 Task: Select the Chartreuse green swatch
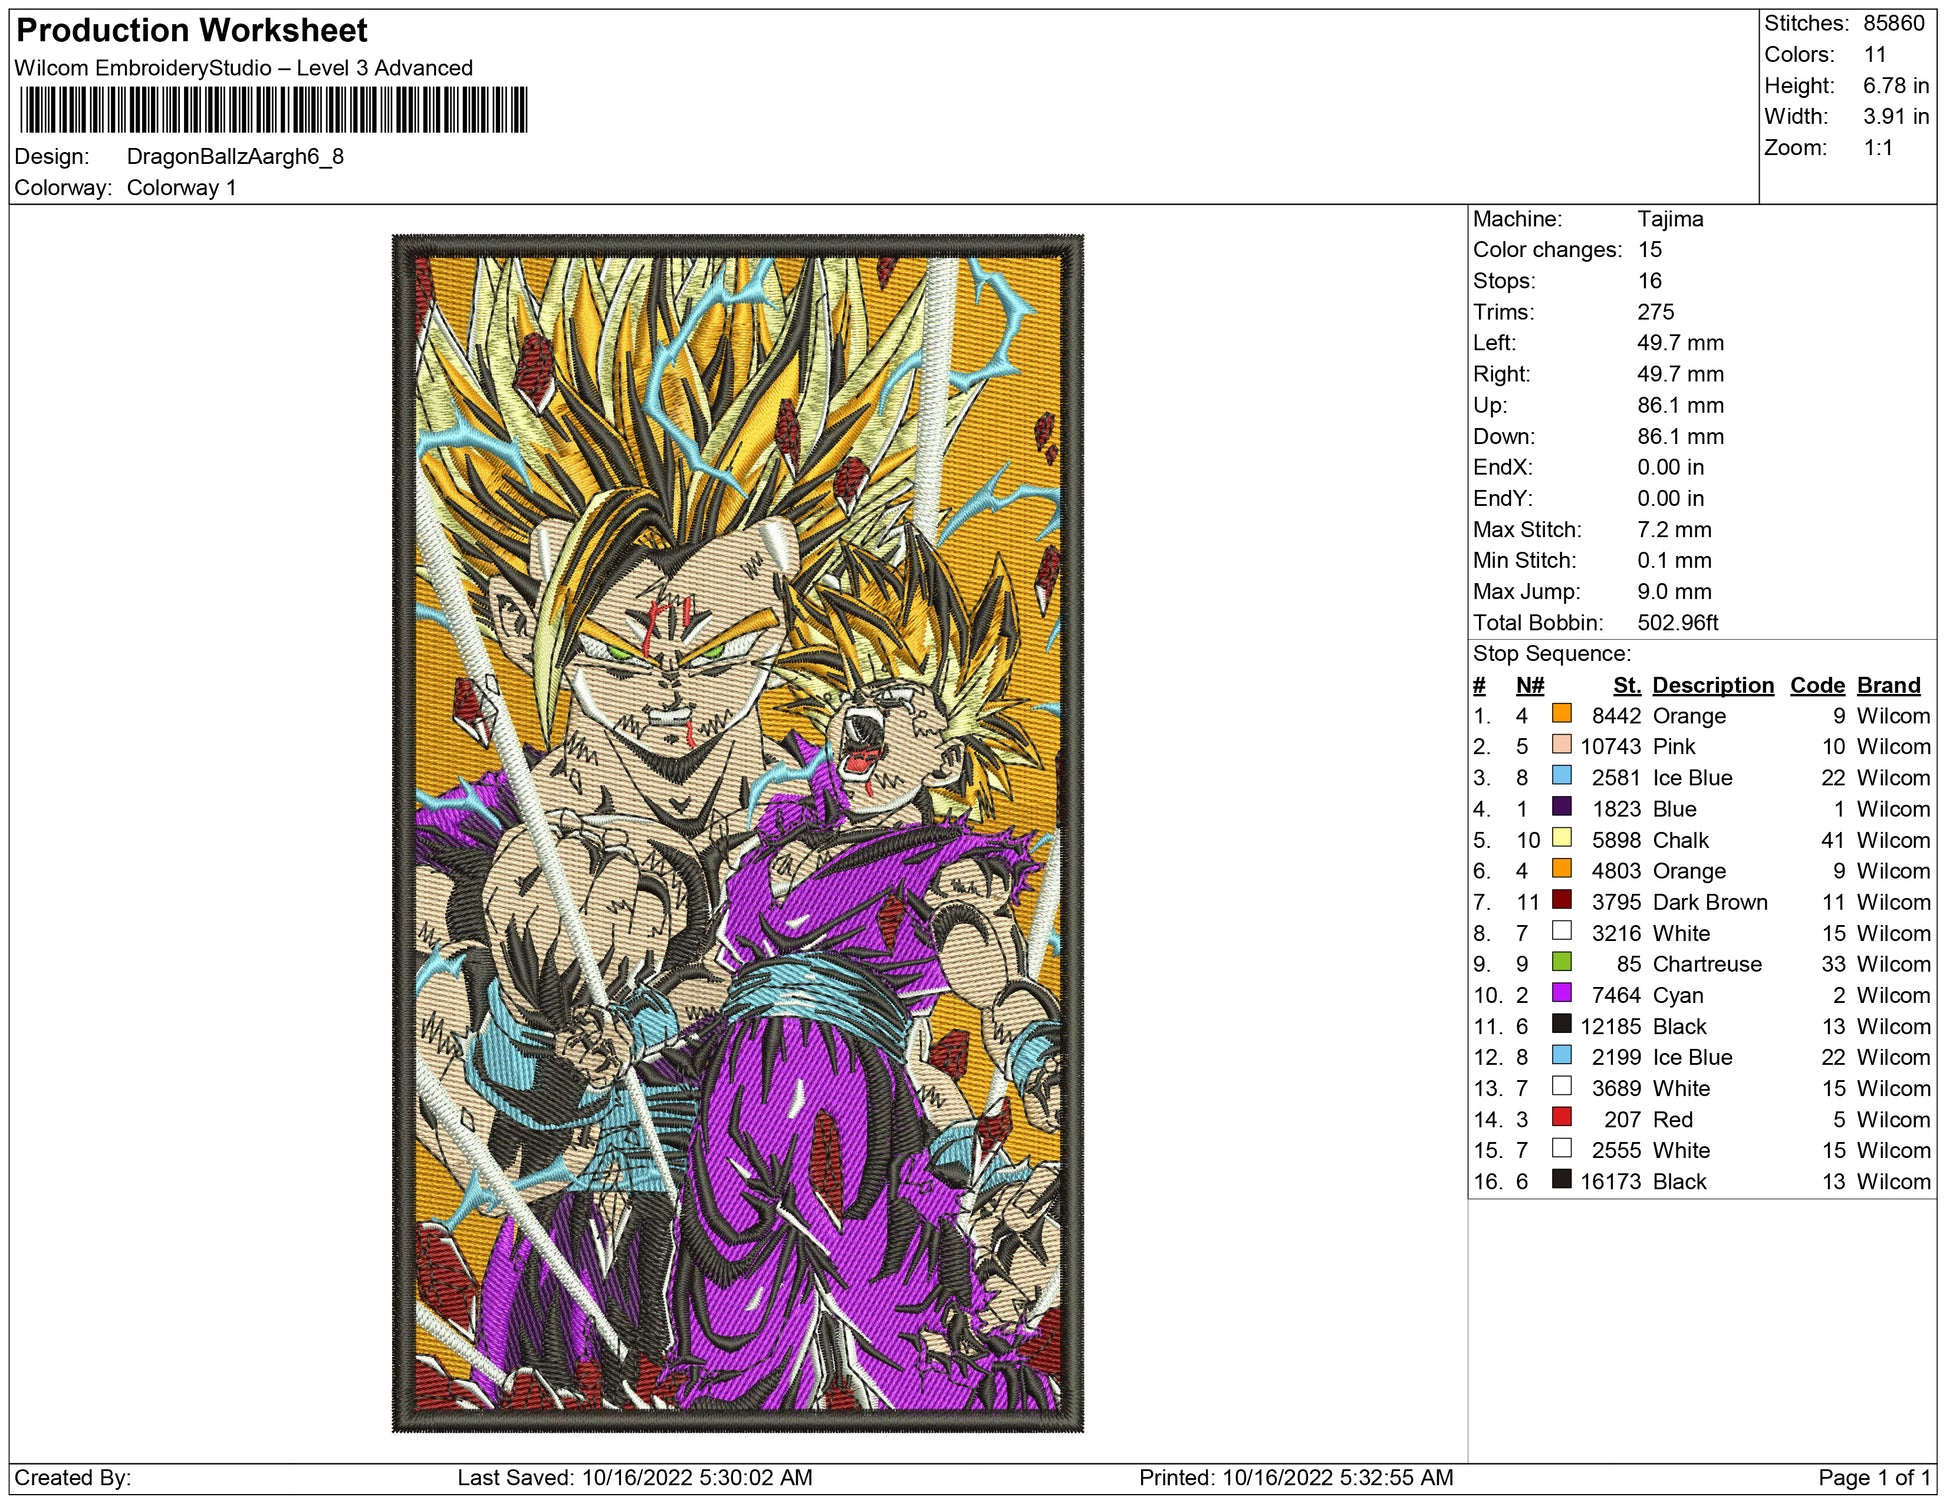point(1561,962)
